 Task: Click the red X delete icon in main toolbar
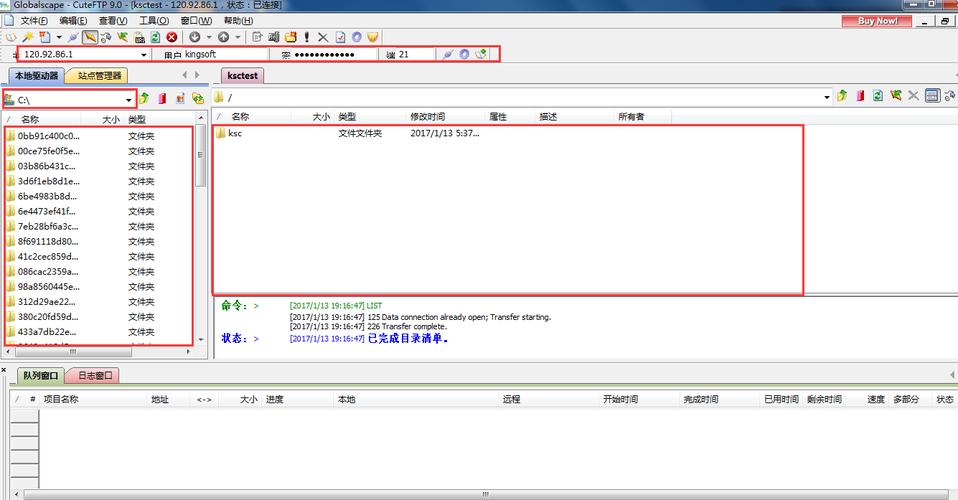323,37
